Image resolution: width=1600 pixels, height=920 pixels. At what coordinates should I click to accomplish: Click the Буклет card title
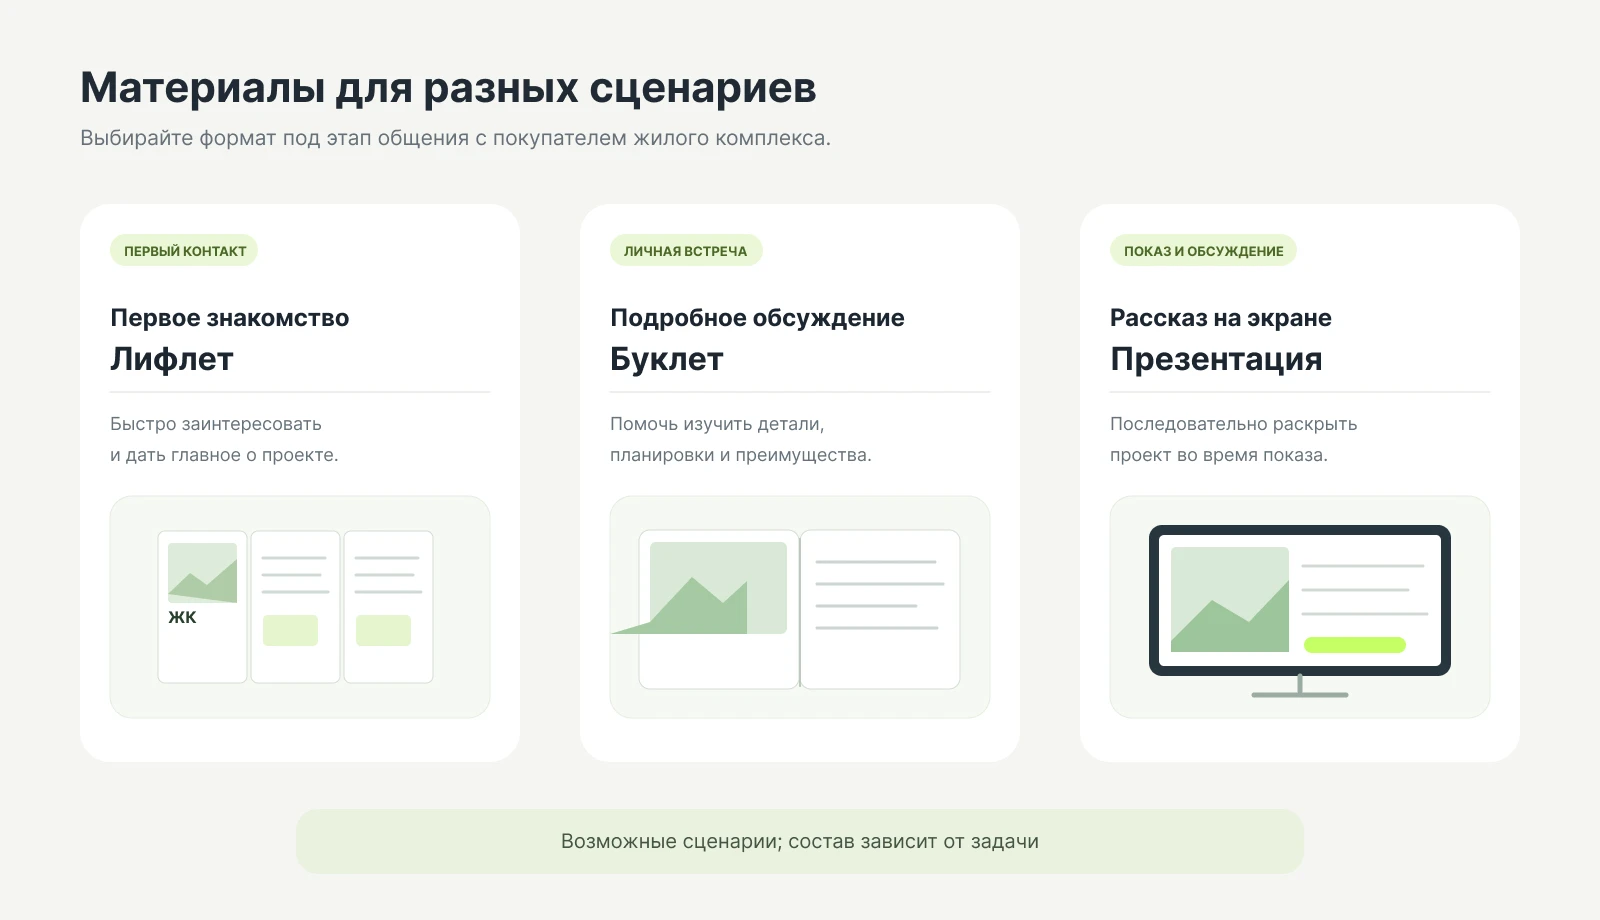[666, 359]
